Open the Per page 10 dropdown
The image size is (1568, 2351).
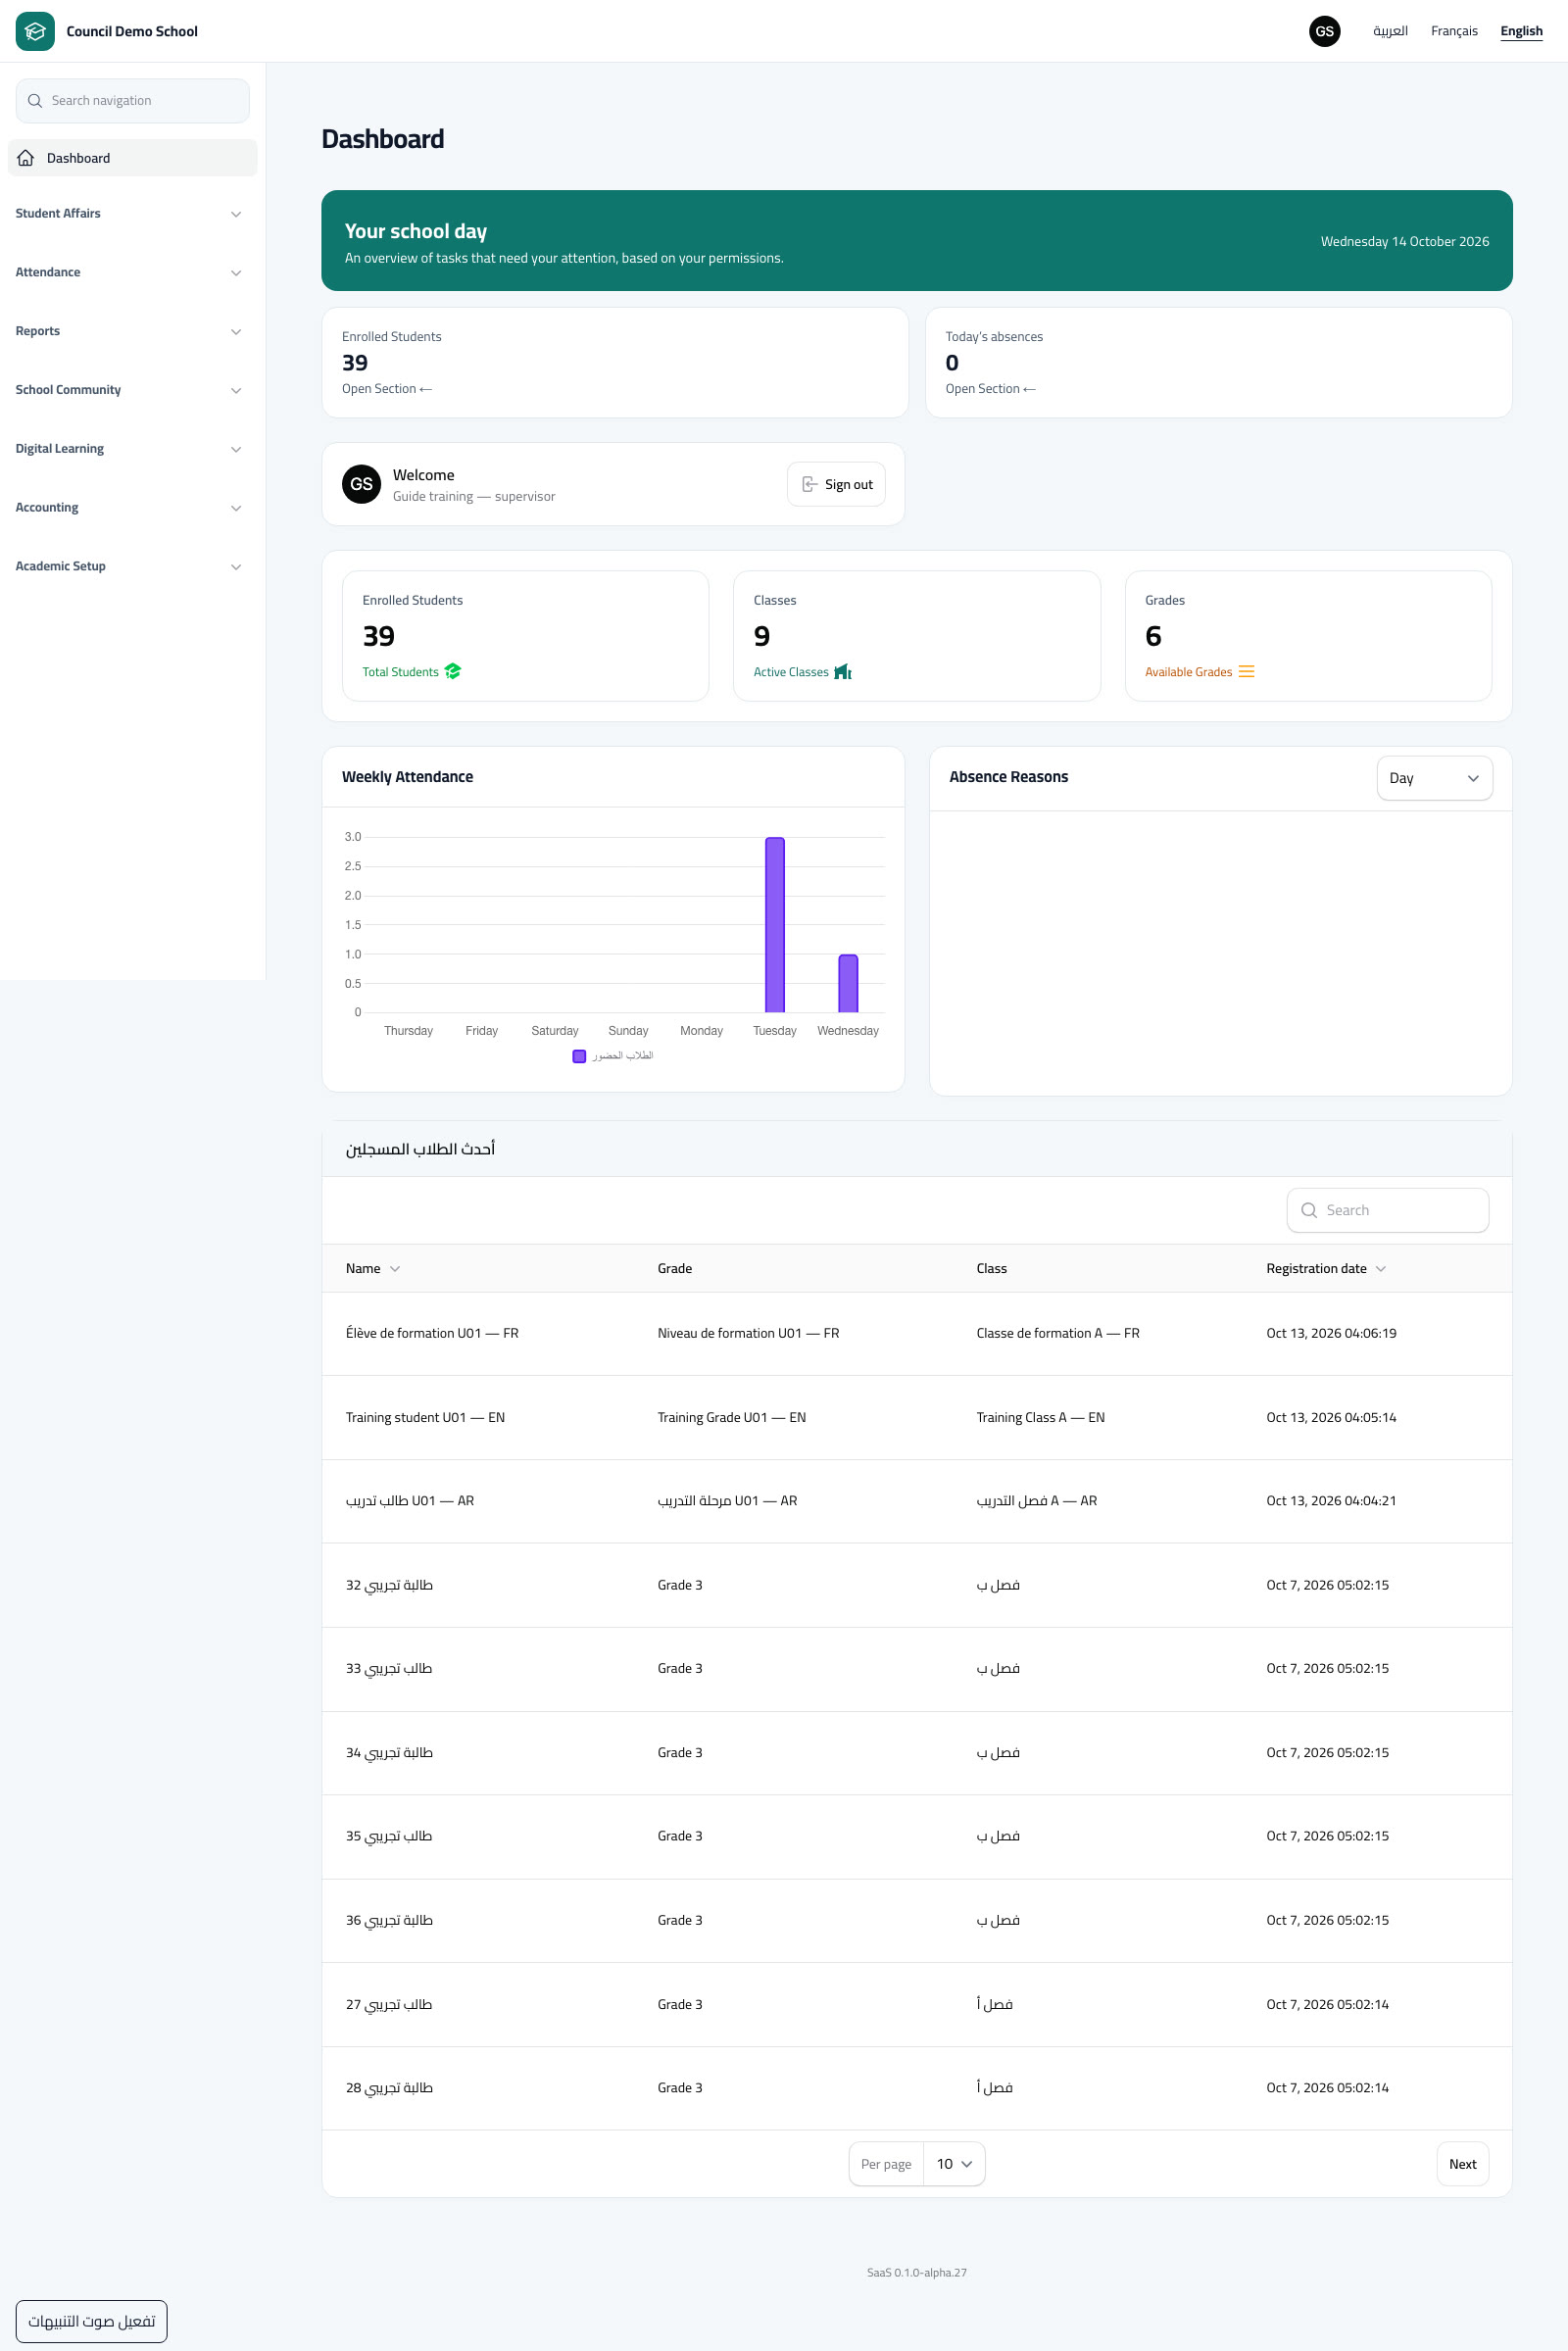point(954,2164)
